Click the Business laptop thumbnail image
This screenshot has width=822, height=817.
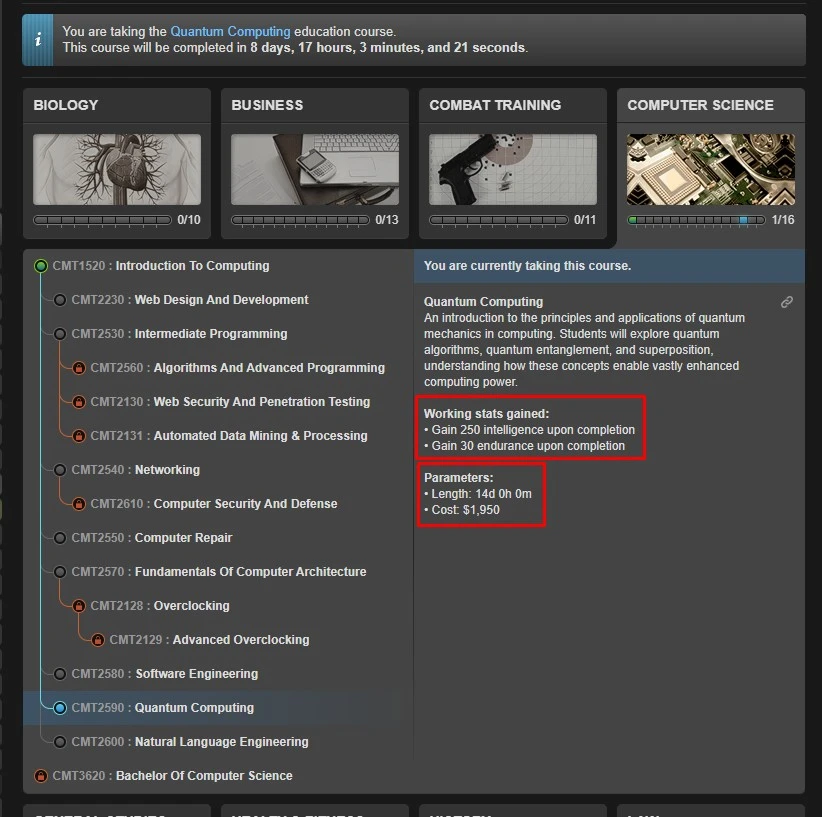click(314, 169)
